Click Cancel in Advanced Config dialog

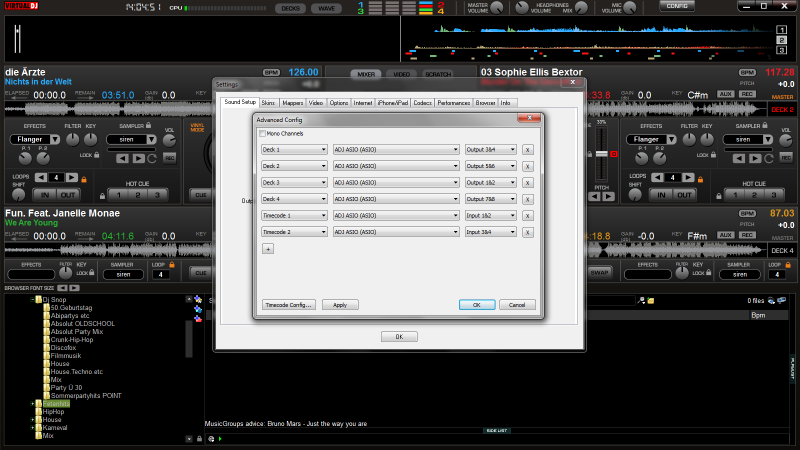point(517,305)
